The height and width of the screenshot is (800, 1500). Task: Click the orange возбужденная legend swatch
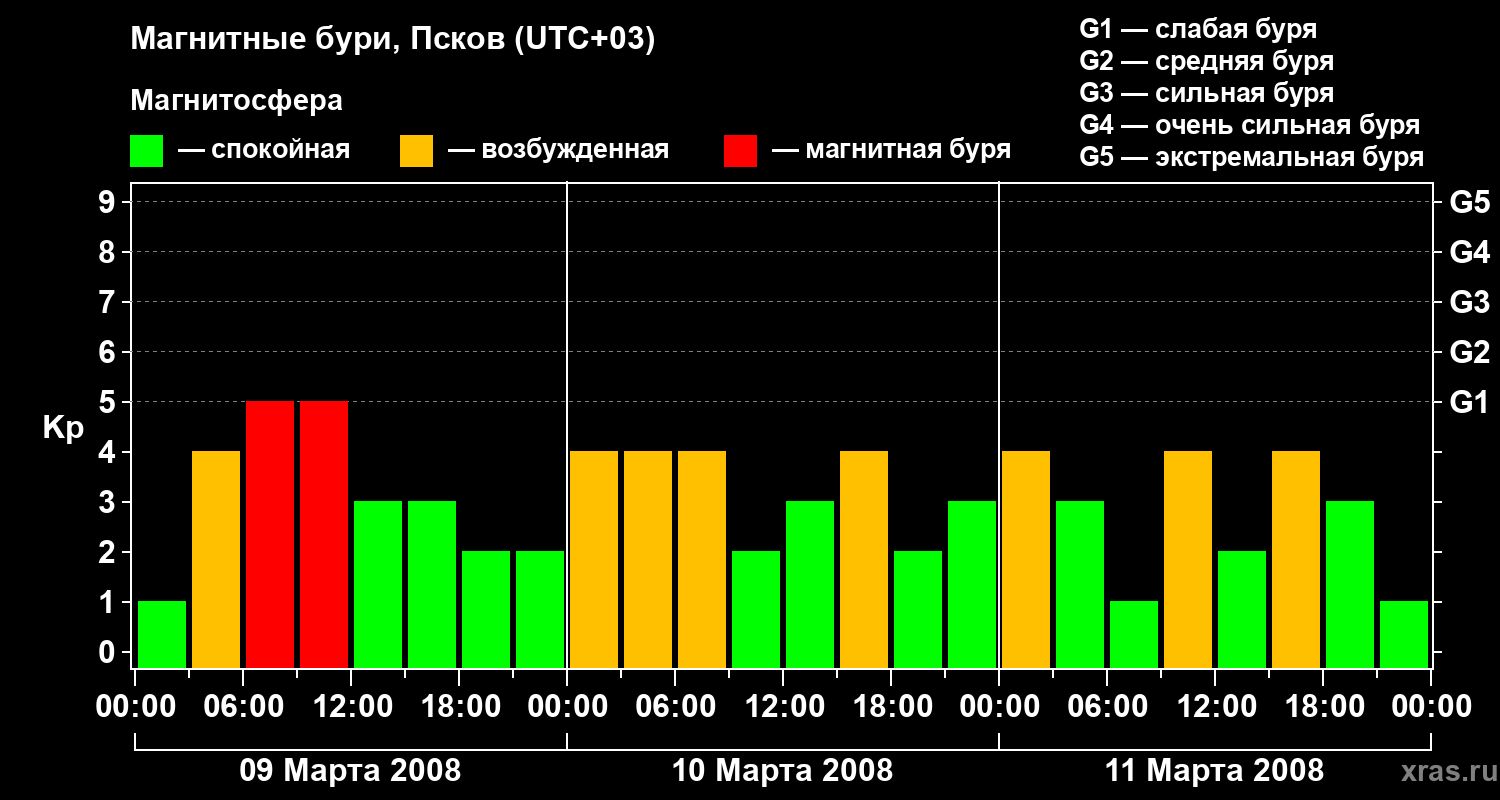pos(416,151)
